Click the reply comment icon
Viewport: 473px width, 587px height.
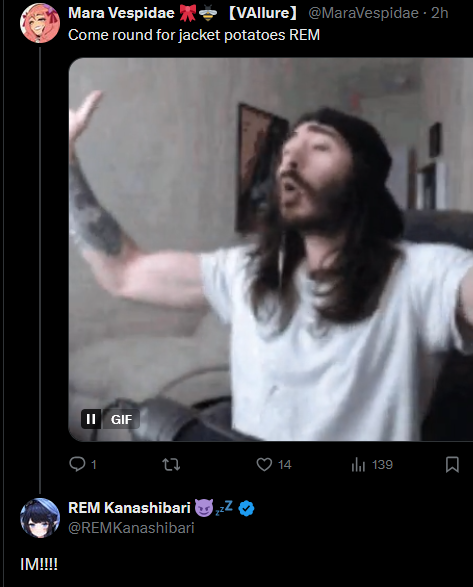77,464
